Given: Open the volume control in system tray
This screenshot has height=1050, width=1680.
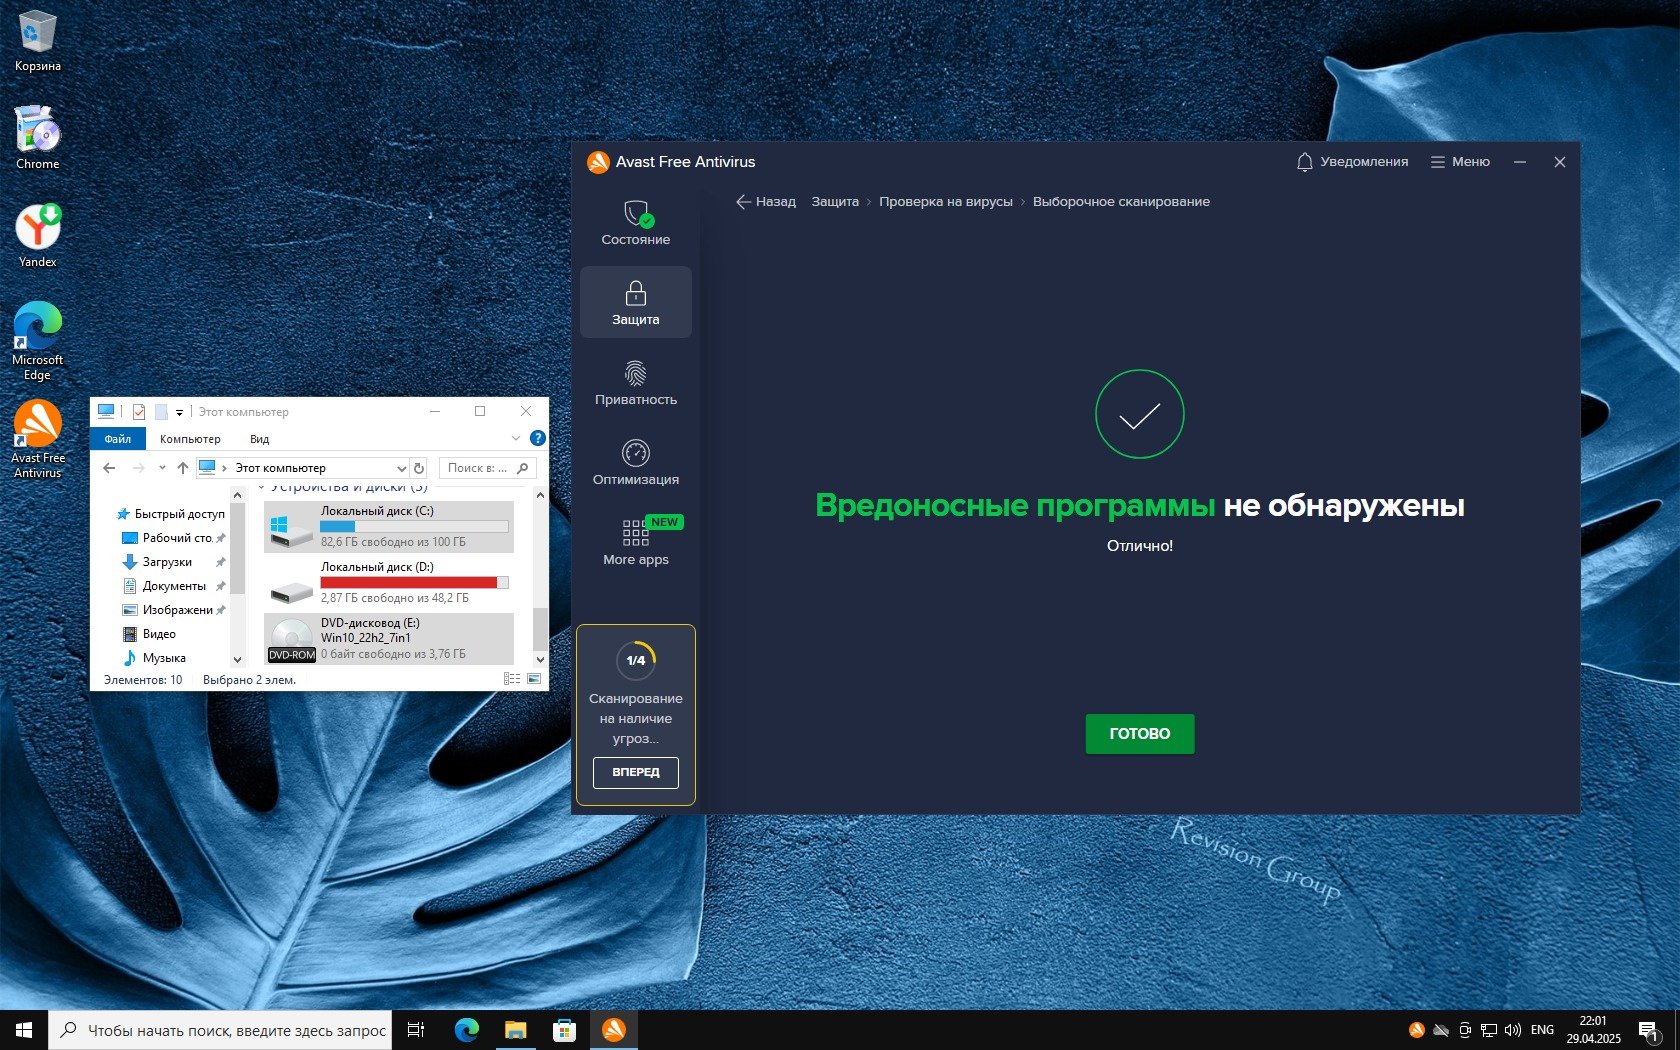Looking at the screenshot, I should 1512,1030.
